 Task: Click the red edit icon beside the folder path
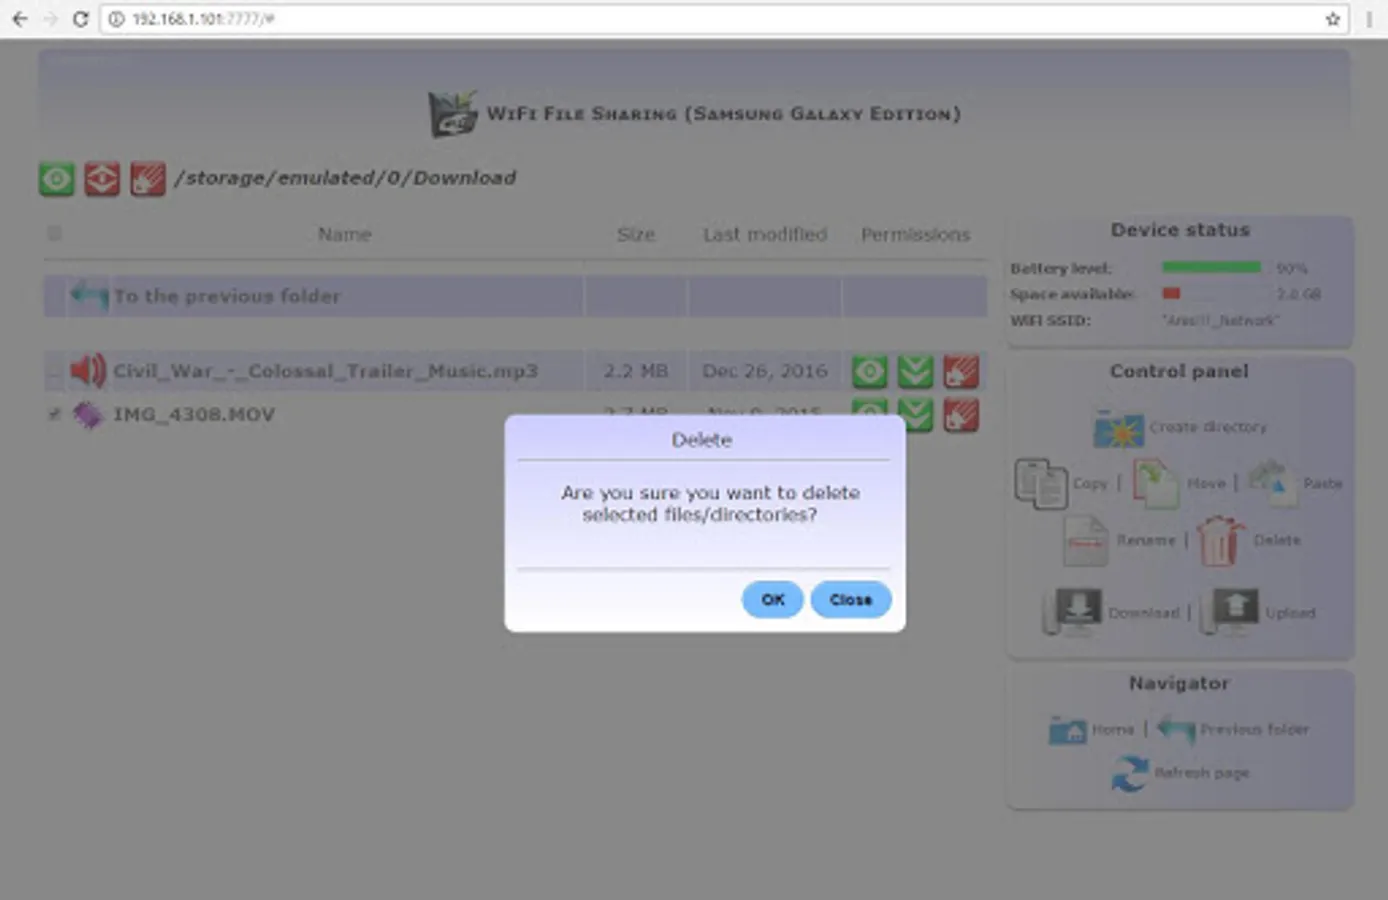click(147, 179)
